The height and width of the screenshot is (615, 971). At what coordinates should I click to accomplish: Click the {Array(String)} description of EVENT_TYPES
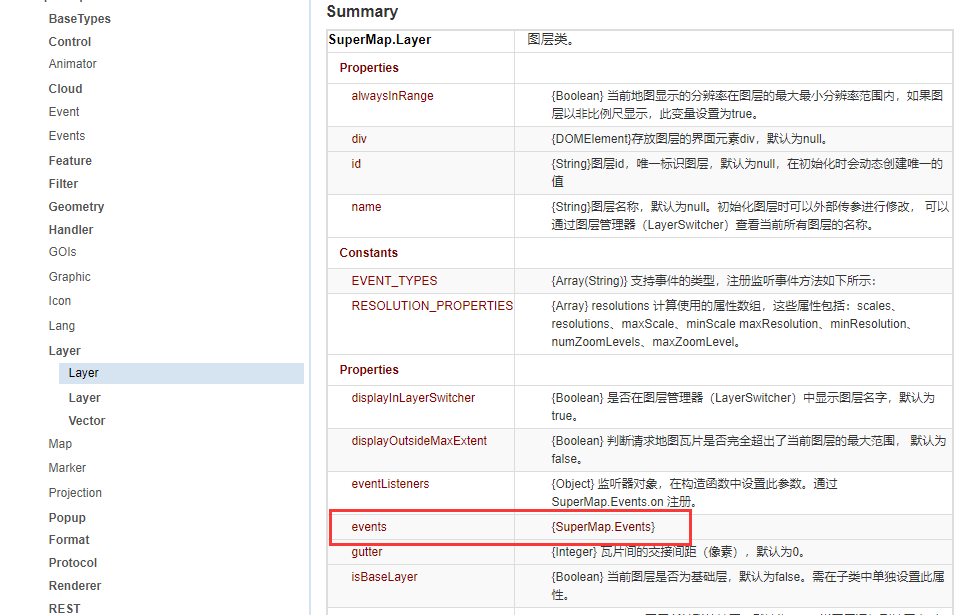713,281
